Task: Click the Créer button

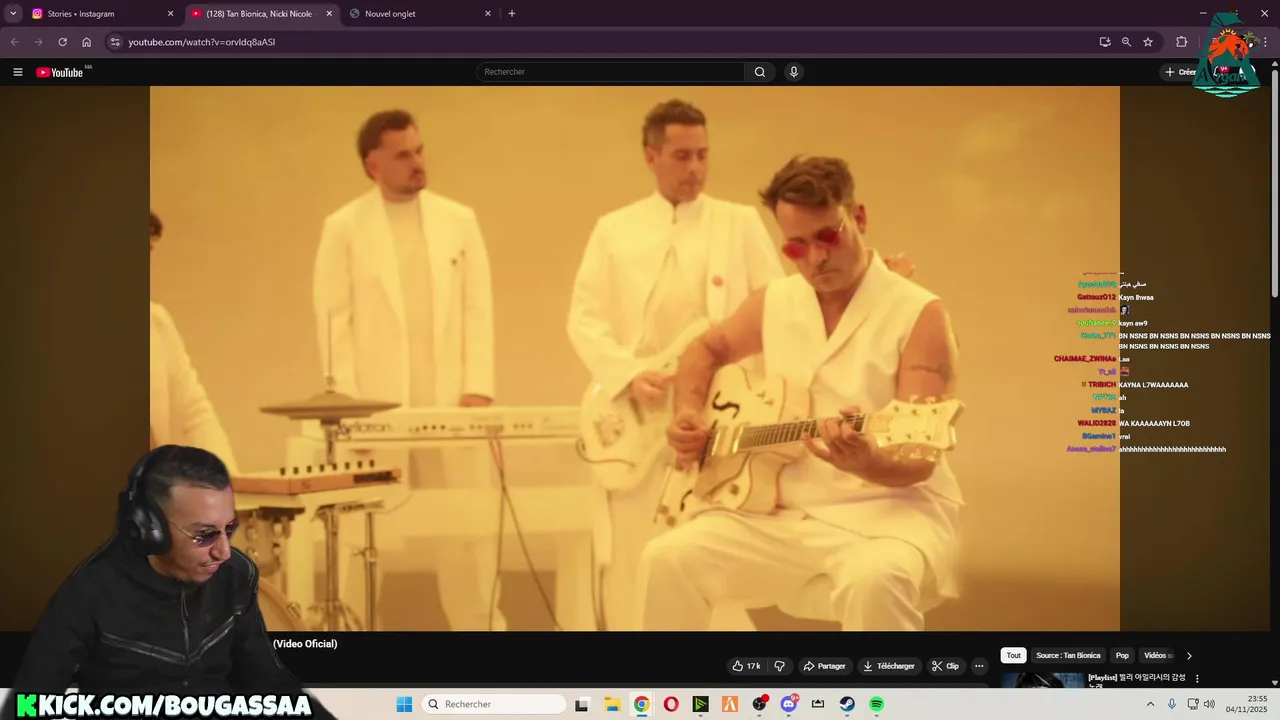Action: coord(1180,72)
